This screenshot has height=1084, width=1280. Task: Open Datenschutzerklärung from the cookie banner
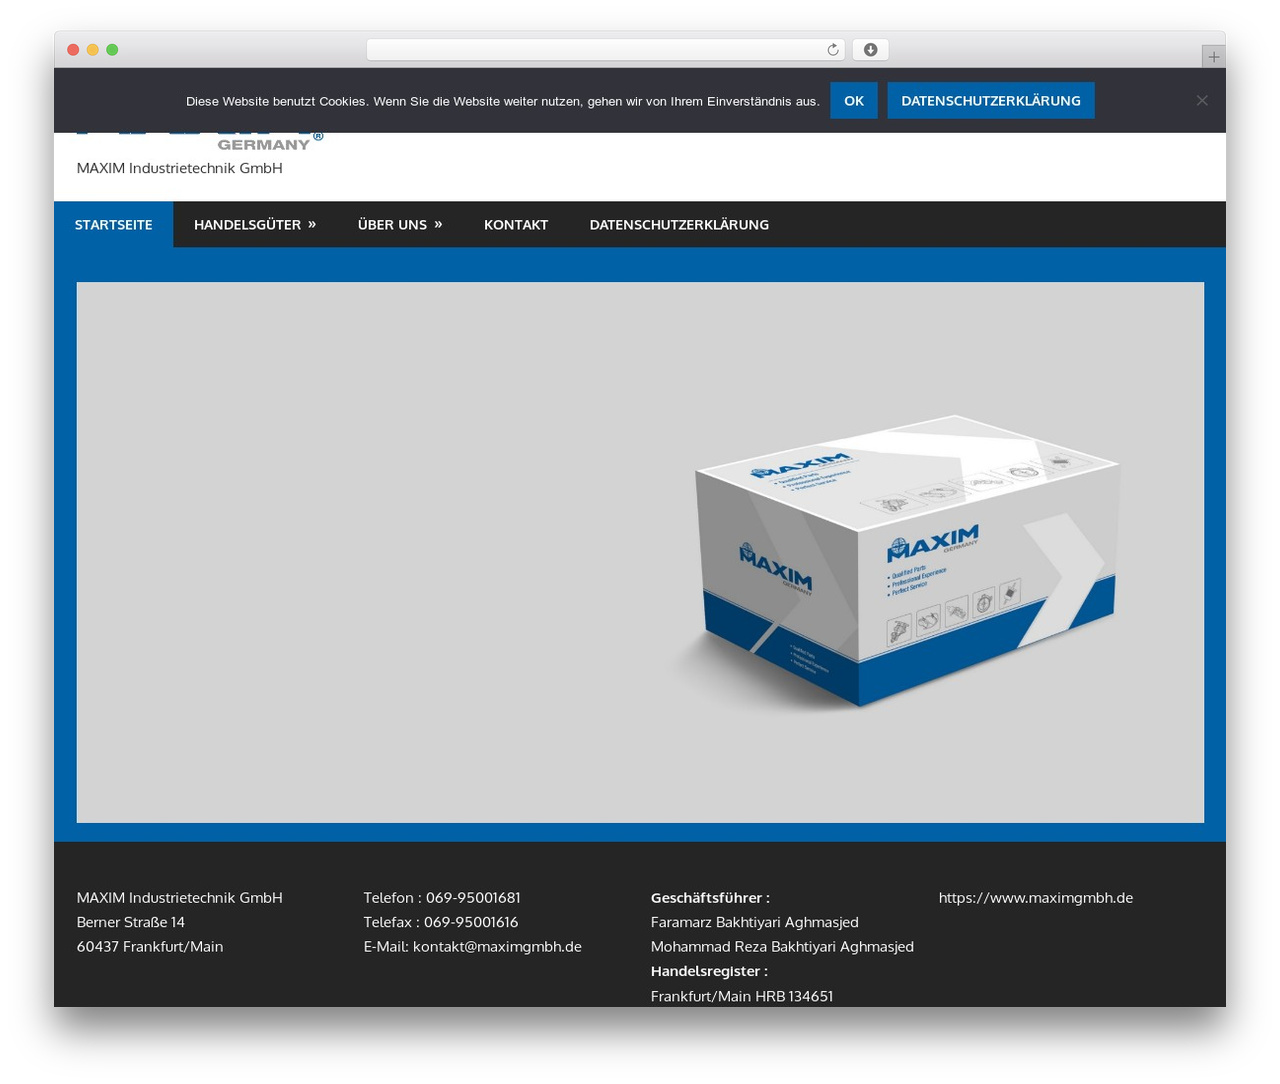[991, 100]
